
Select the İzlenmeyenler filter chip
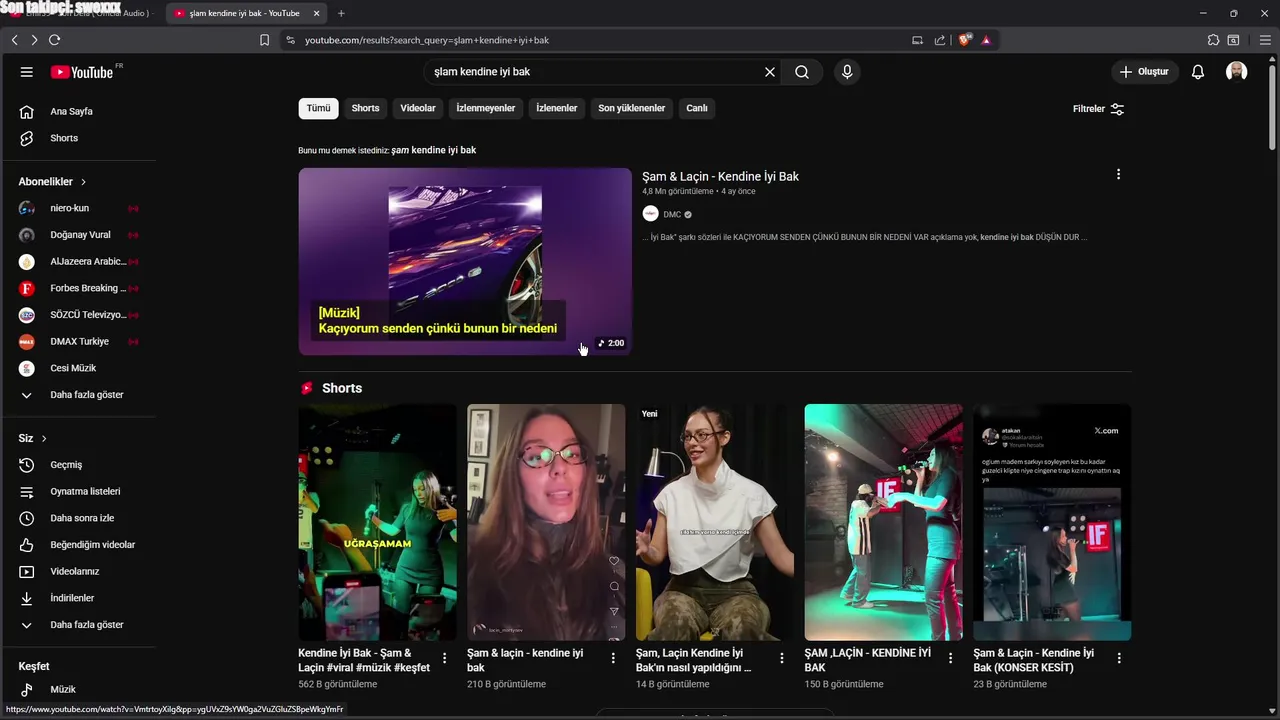point(486,108)
